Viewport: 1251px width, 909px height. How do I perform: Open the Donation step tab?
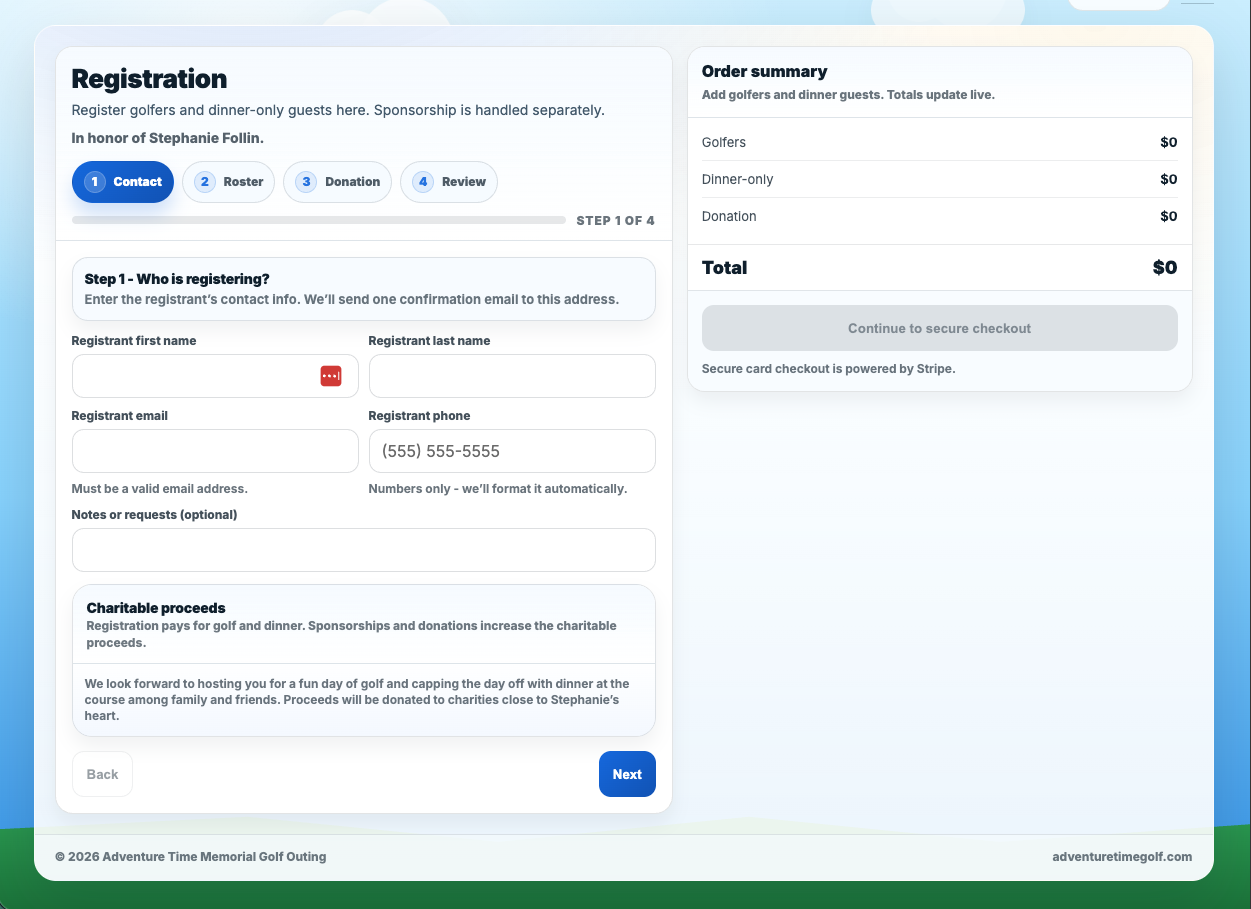point(337,182)
